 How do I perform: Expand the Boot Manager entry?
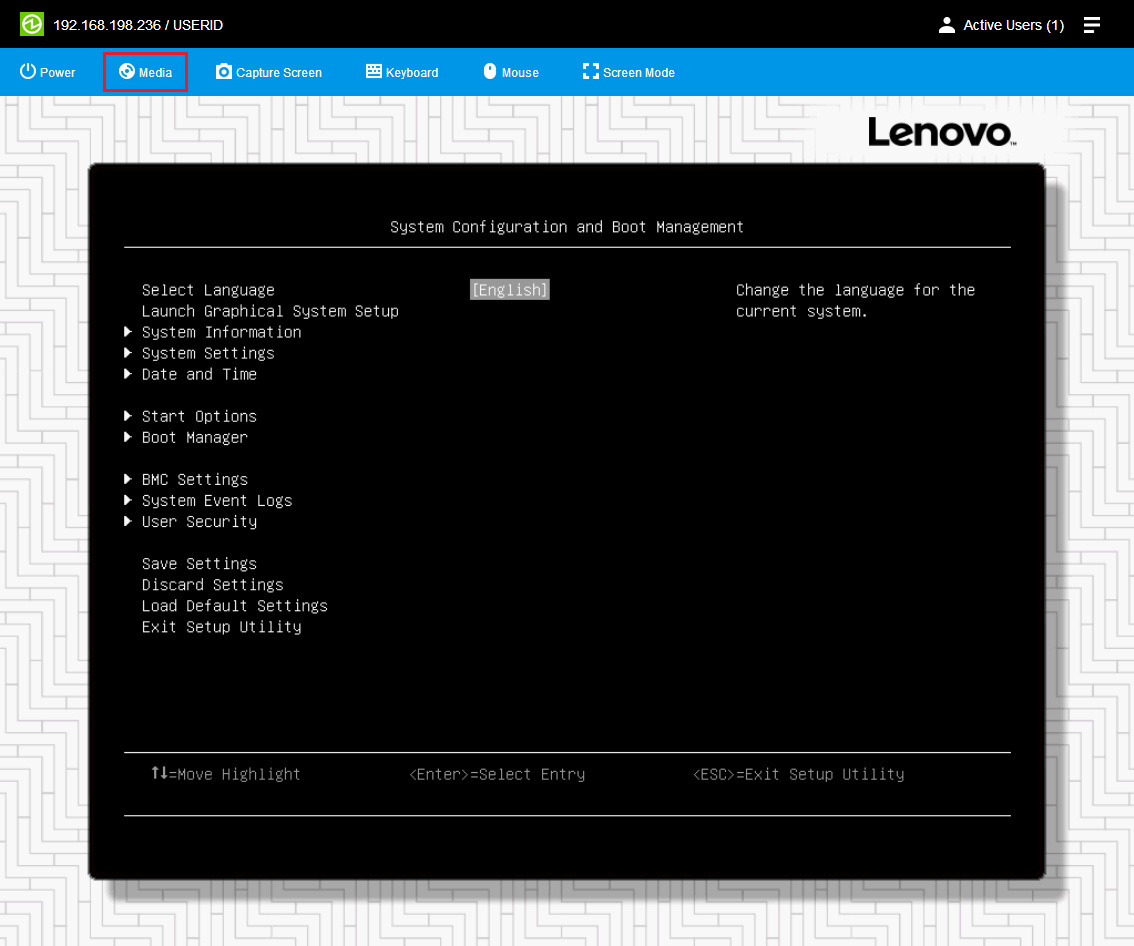(194, 437)
